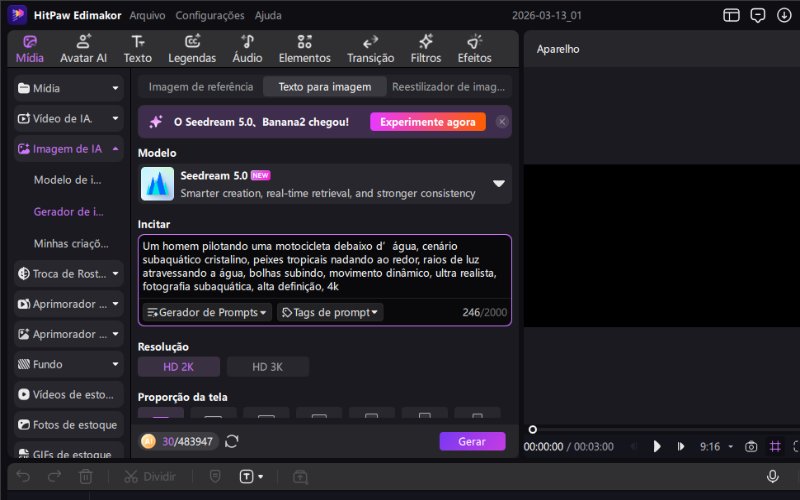This screenshot has height=500, width=800.
Task: Select HD 3K resolution
Action: tap(267, 367)
